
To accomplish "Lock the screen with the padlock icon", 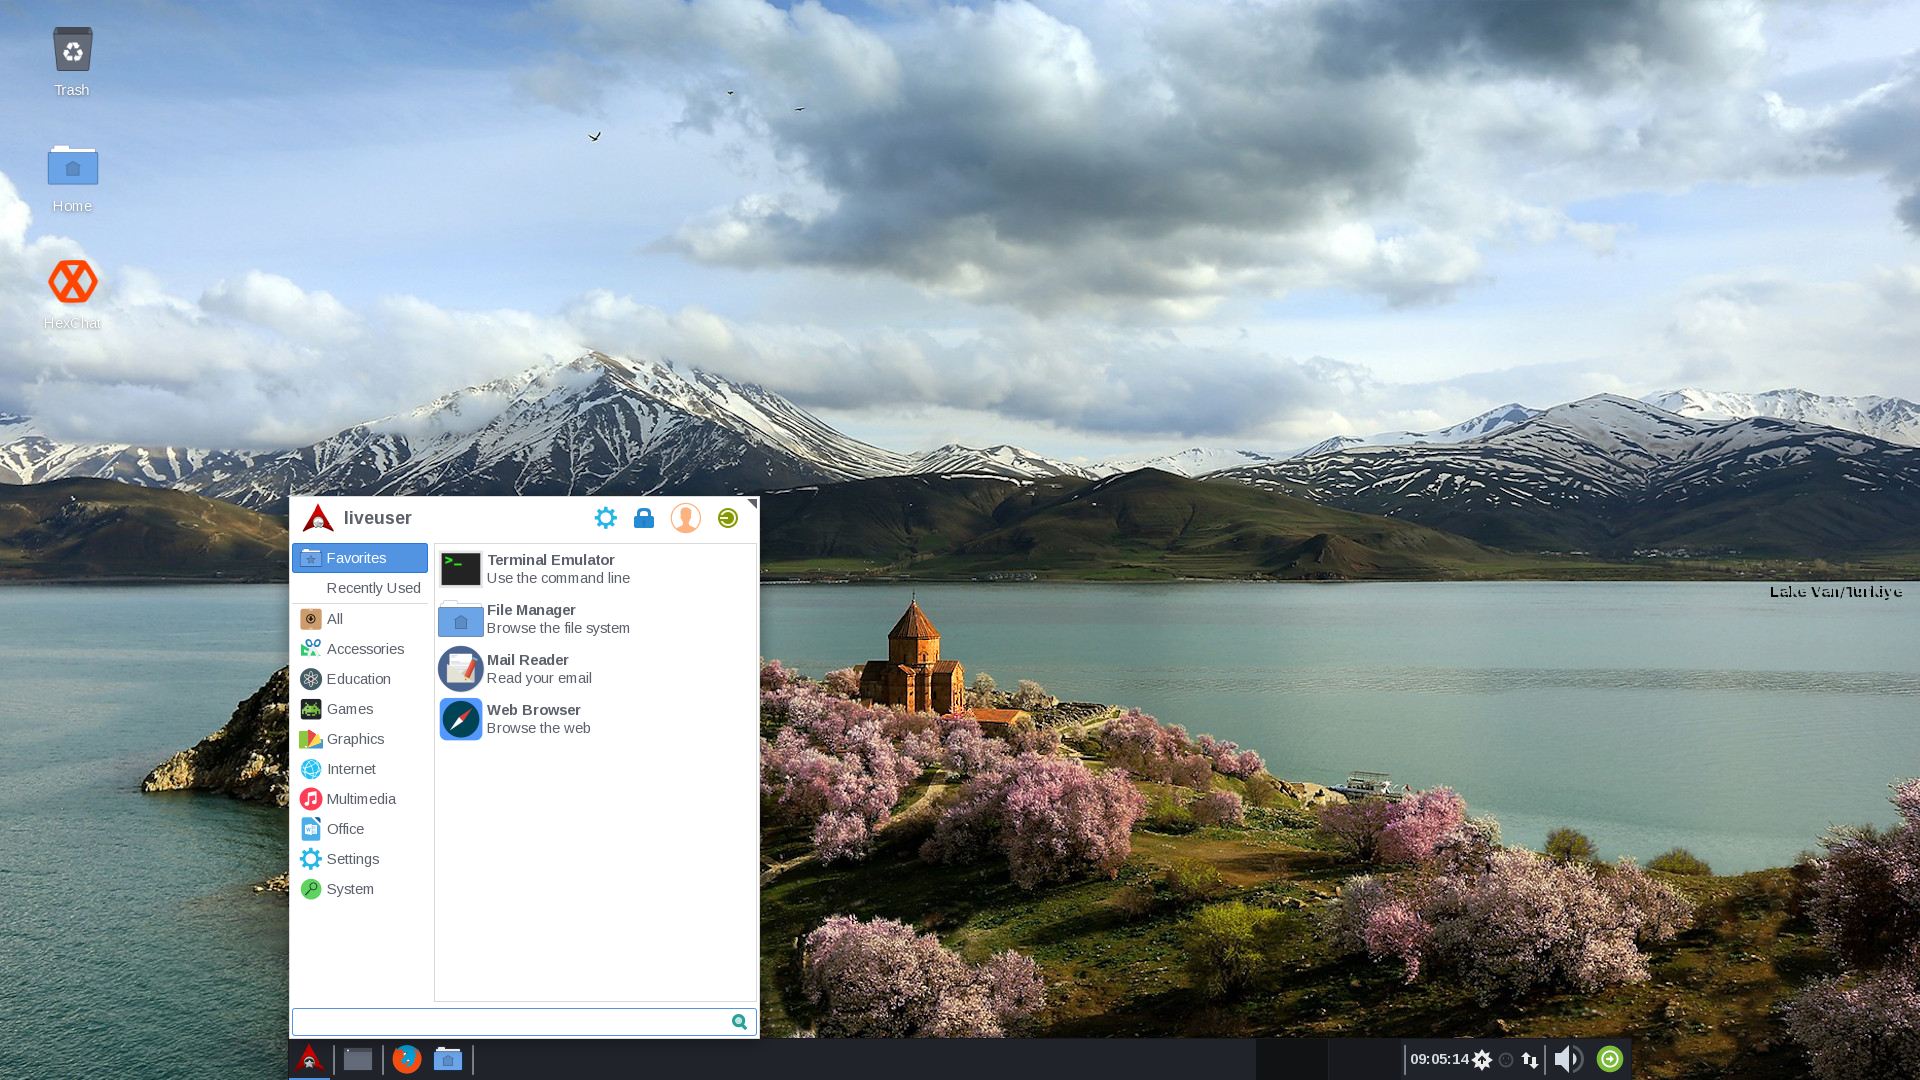I will click(x=644, y=518).
